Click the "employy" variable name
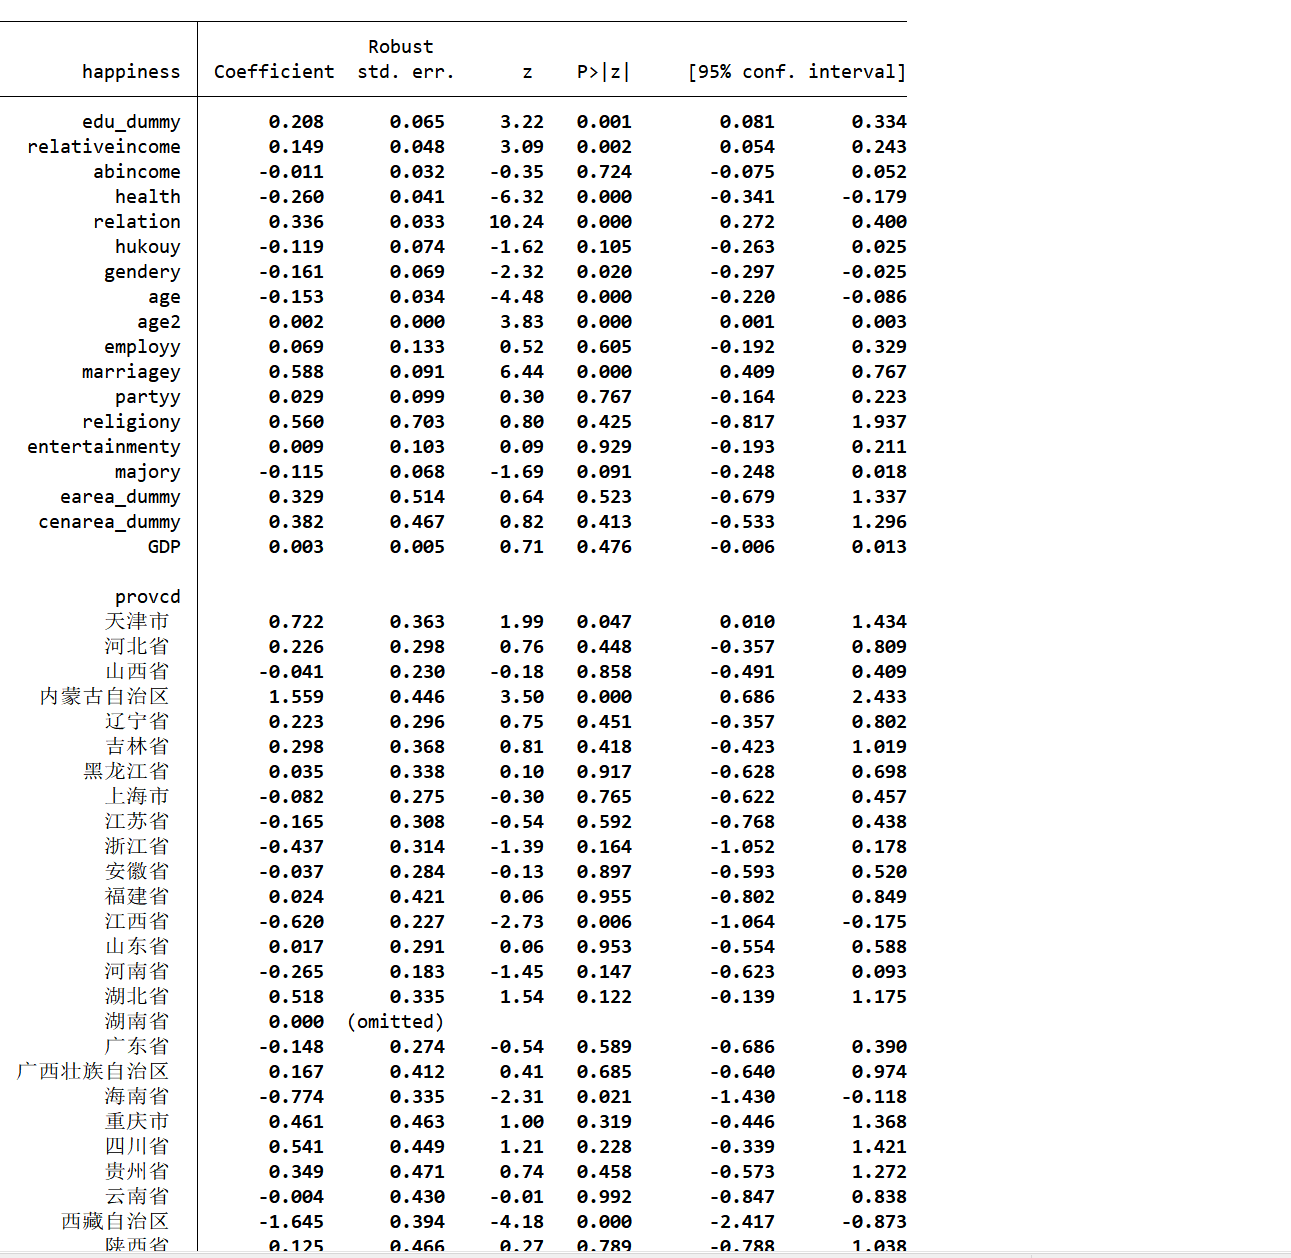The height and width of the screenshot is (1258, 1291). pyautogui.click(x=142, y=347)
